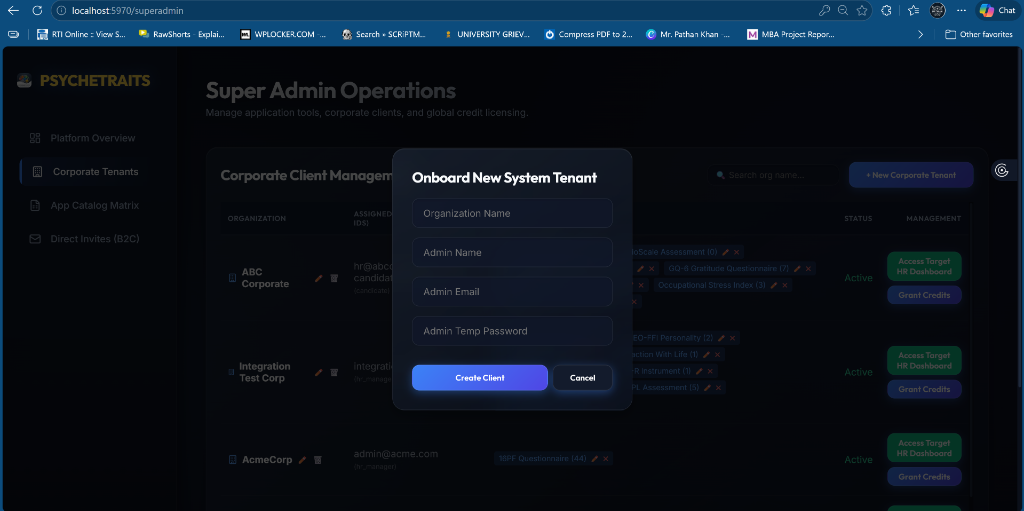Click the Edge workspaces icon before bookmarks
The width and height of the screenshot is (1024, 511).
14,34
